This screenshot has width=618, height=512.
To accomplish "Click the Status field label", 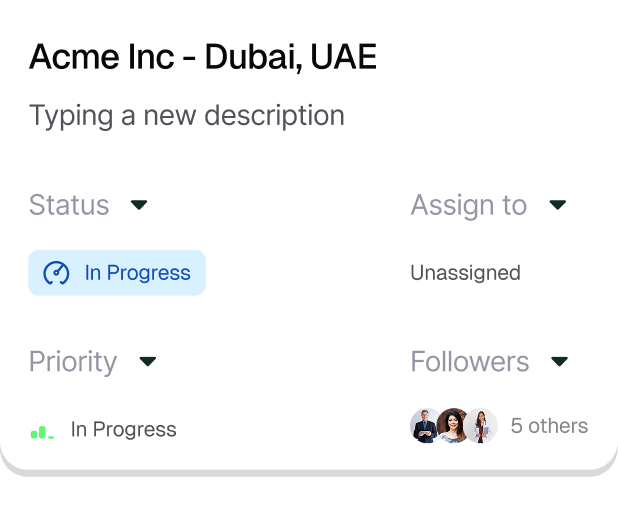I will point(69,205).
